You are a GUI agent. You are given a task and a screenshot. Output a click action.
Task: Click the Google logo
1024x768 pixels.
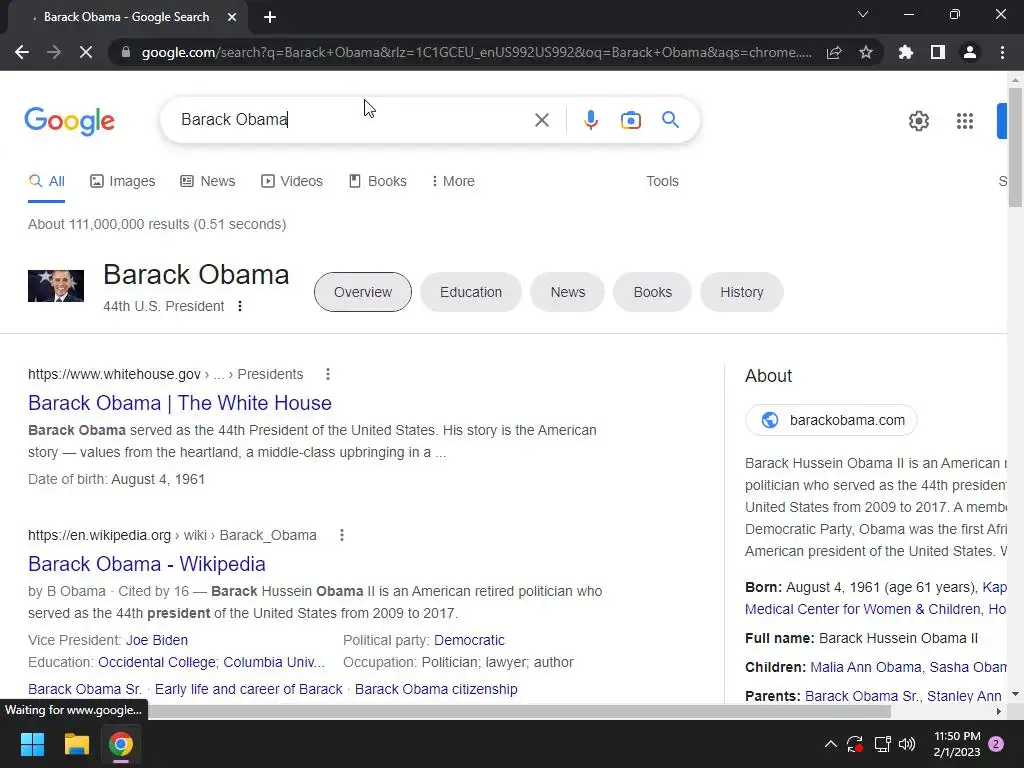69,121
